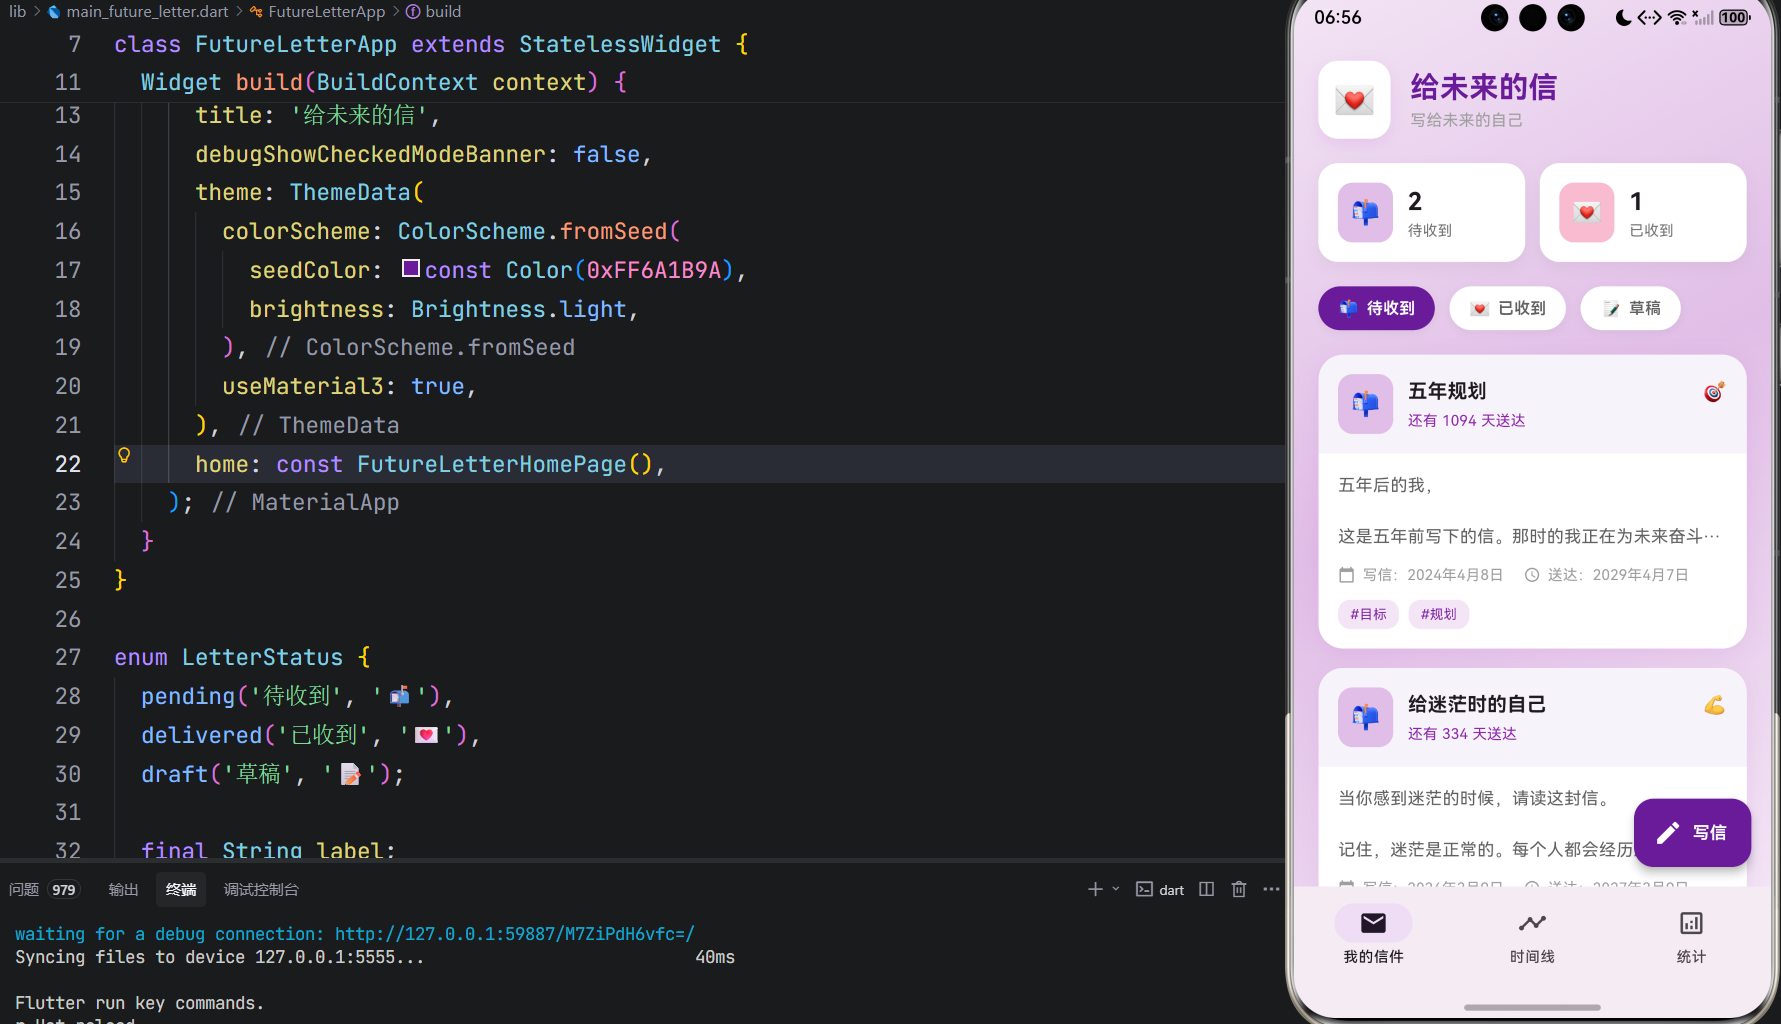Image resolution: width=1781 pixels, height=1024 pixels.
Task: Select the dart terminal entry
Action: point(1160,889)
